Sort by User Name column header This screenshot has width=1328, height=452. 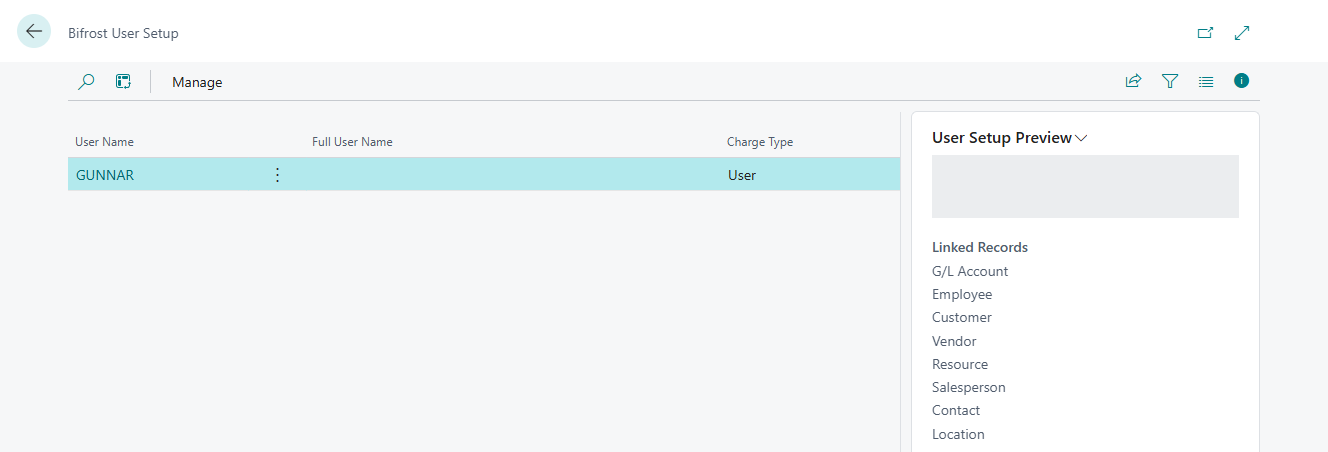(104, 142)
